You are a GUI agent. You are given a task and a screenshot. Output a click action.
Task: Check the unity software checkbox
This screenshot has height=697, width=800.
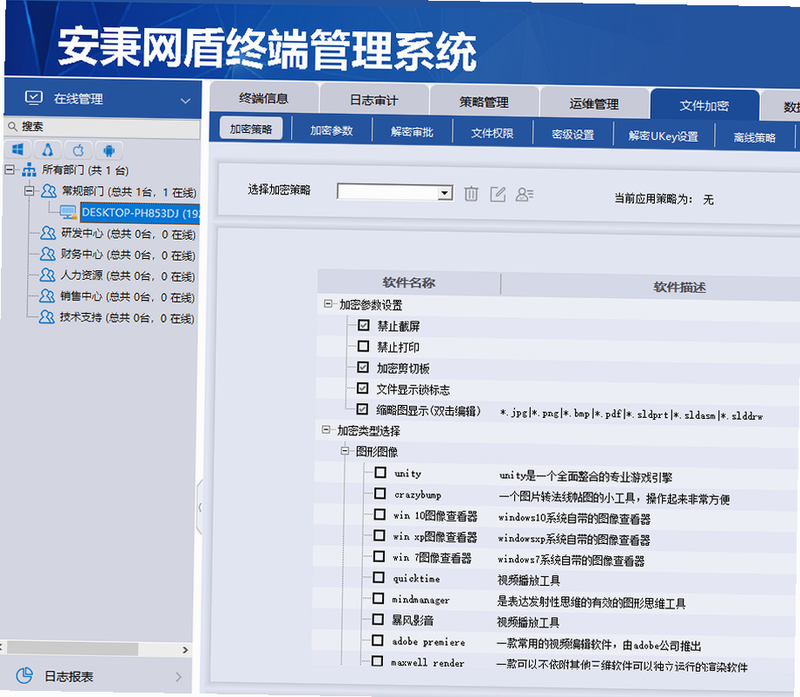coord(380,472)
